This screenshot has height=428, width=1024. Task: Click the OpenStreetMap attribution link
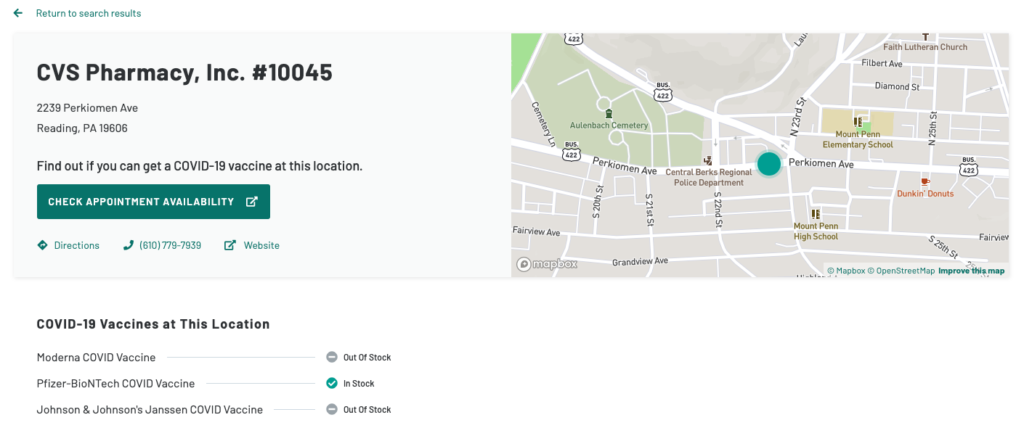901,271
